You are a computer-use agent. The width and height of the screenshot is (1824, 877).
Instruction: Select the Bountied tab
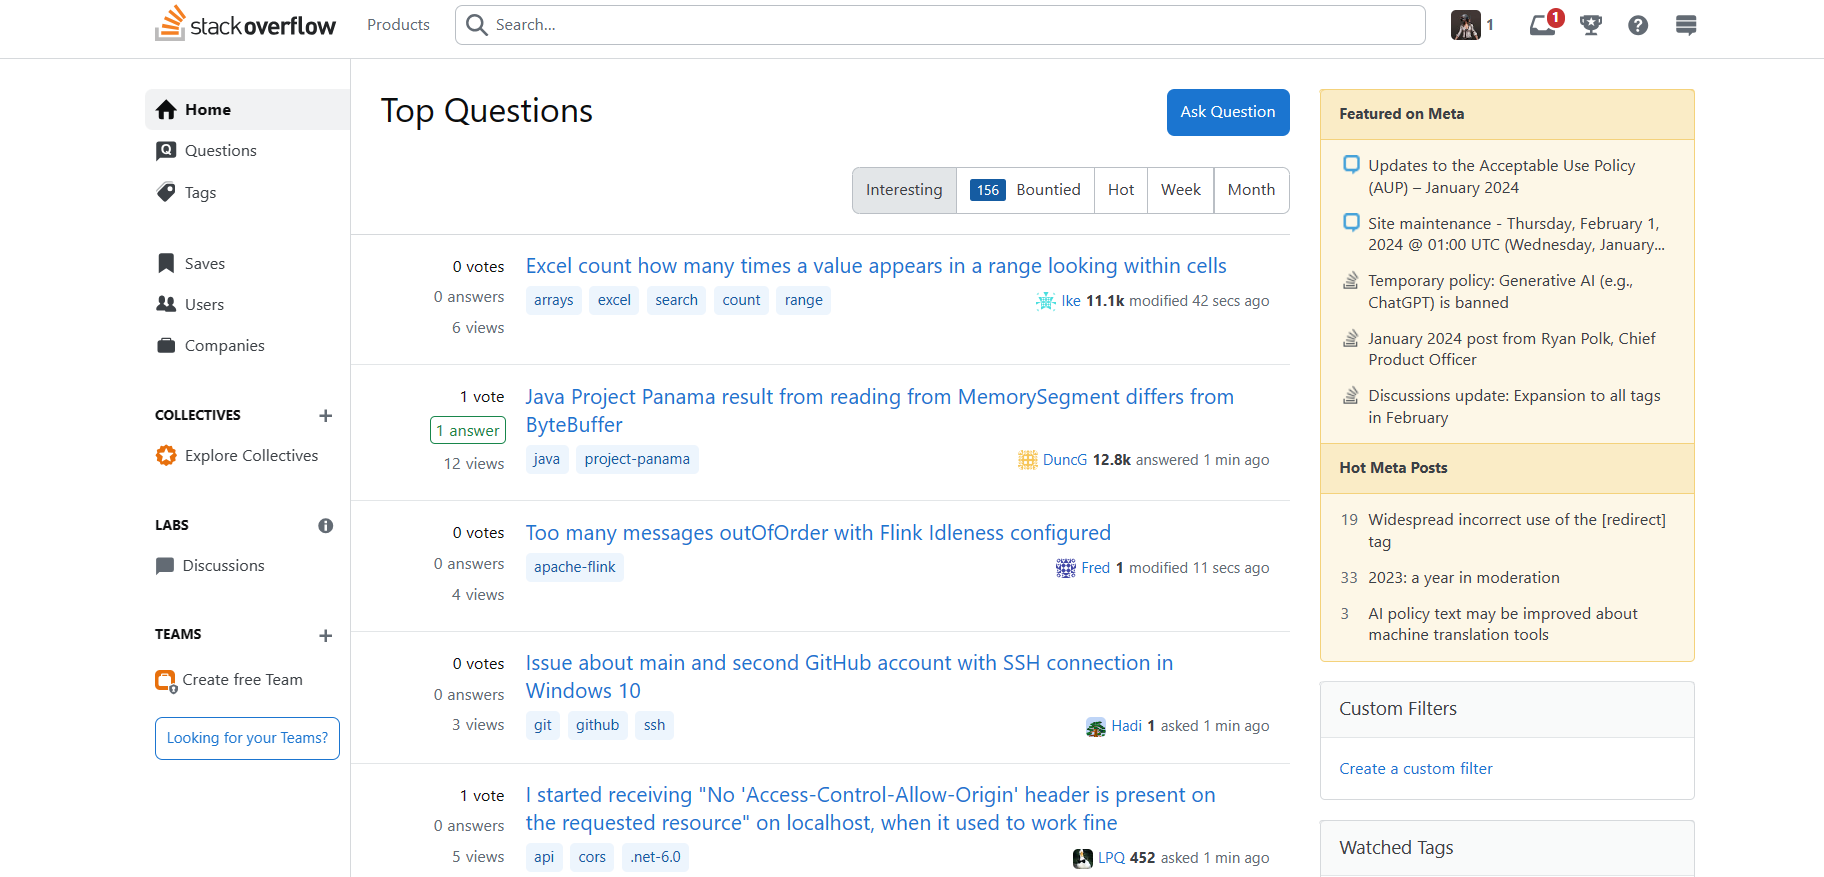pos(1025,190)
